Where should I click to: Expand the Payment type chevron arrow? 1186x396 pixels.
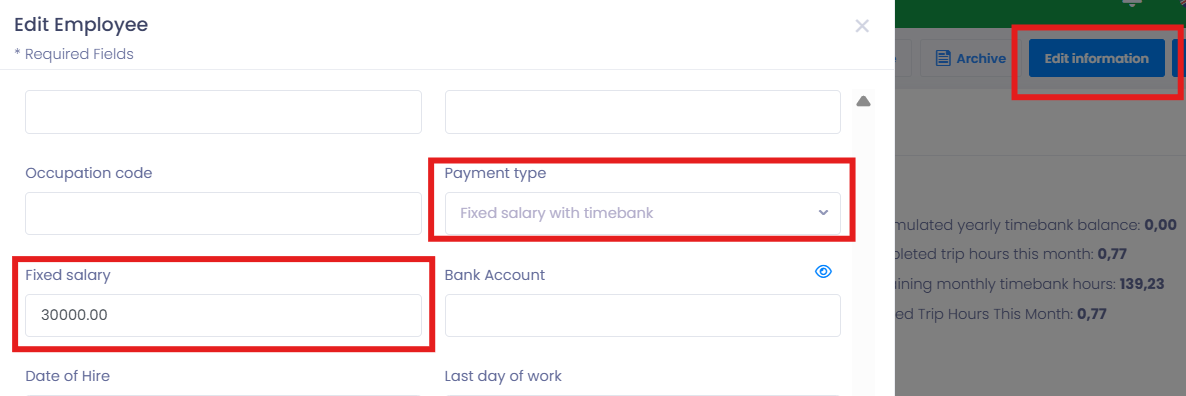click(x=824, y=213)
